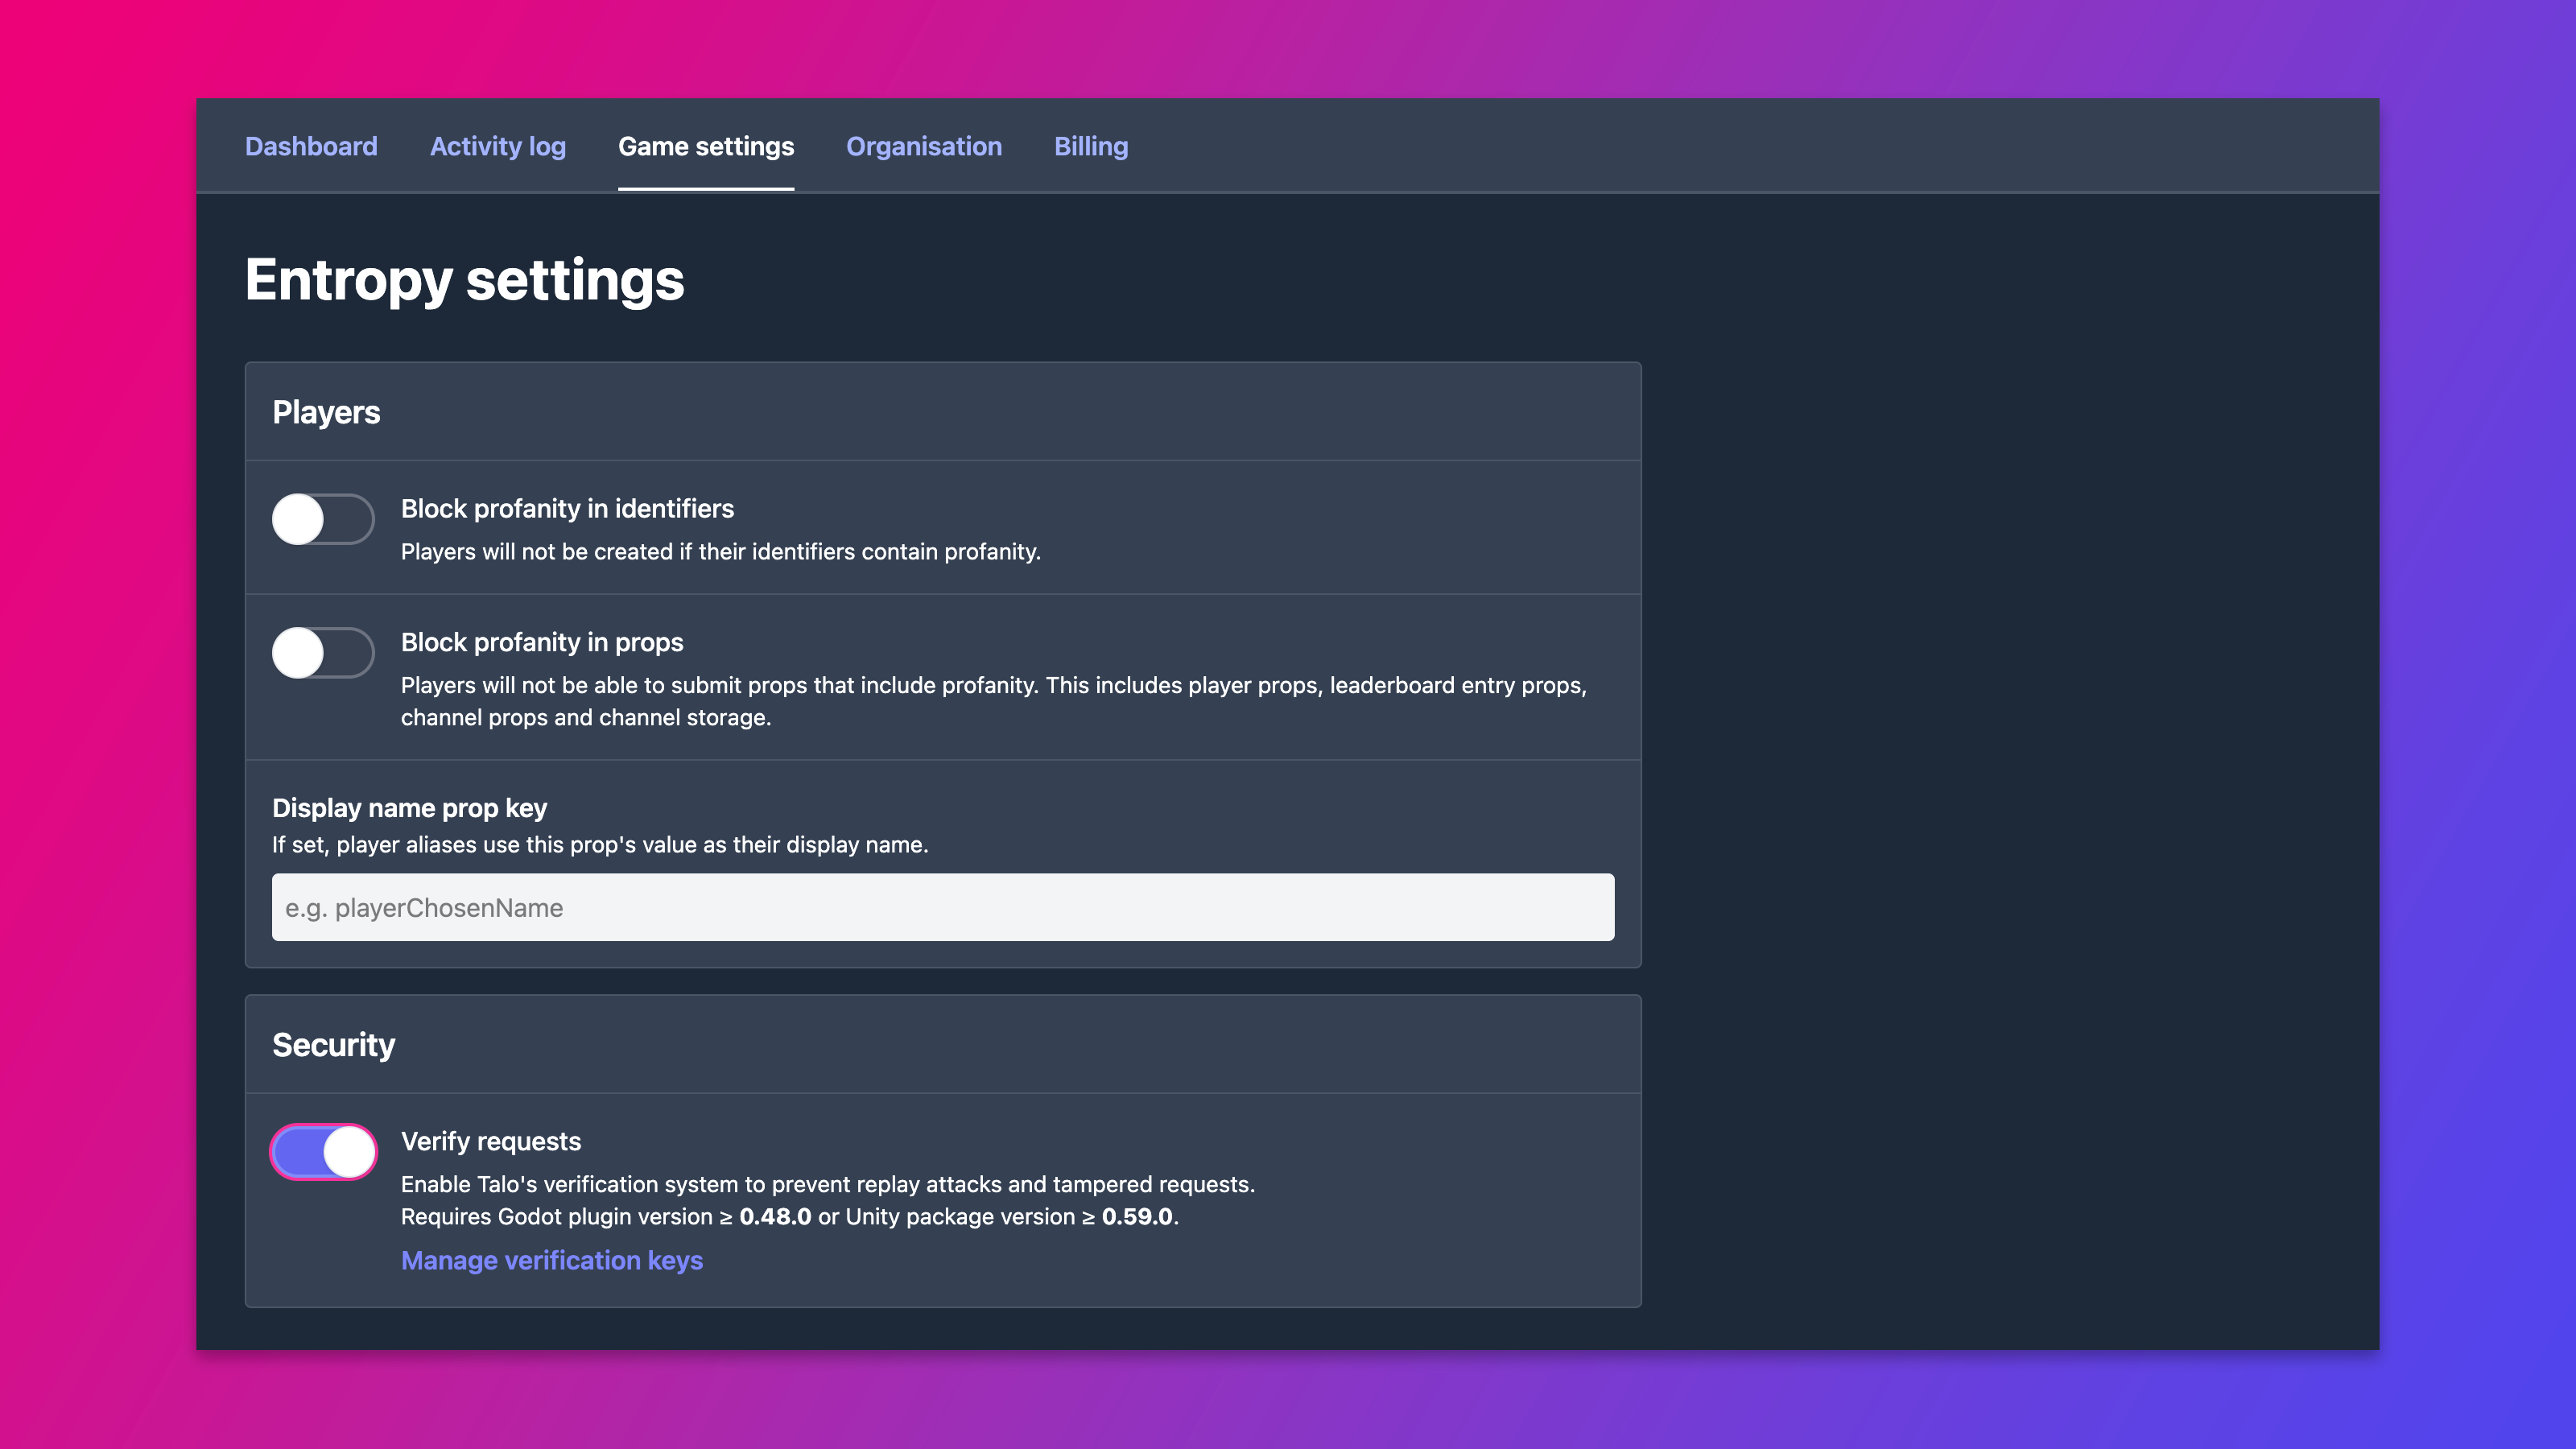
Task: Click the Players section heading
Action: (326, 412)
